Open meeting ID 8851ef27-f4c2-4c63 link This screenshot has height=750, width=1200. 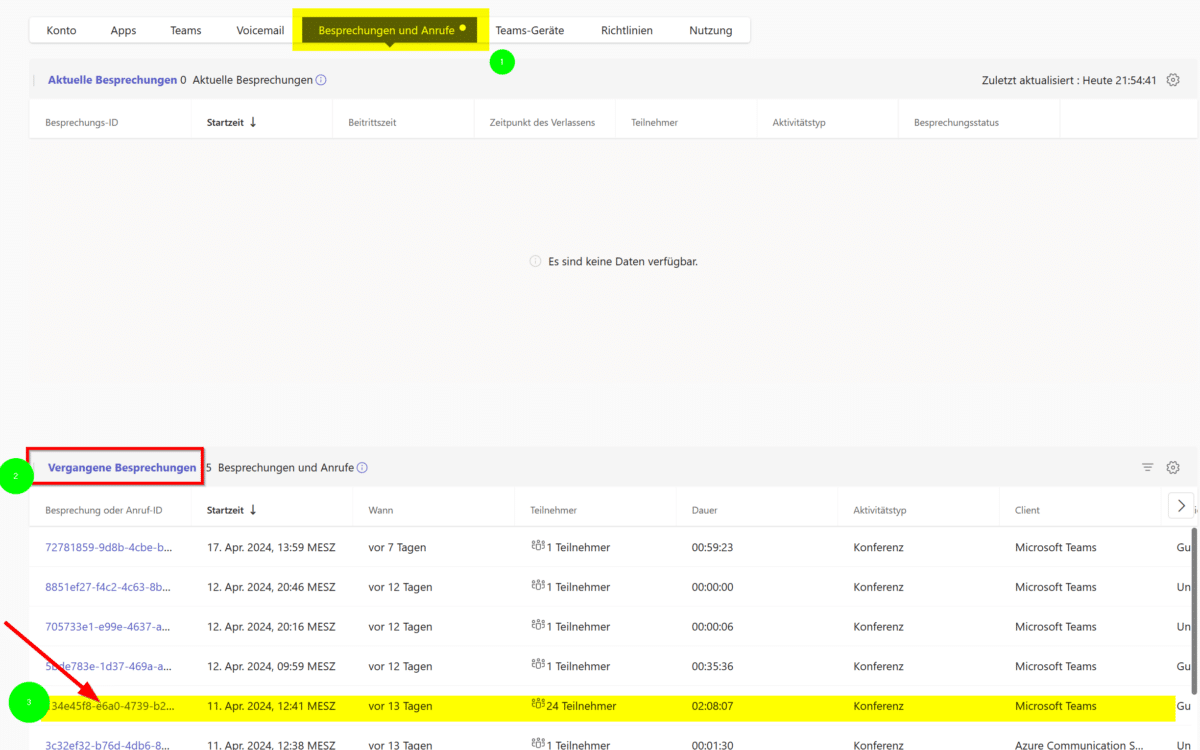(x=109, y=587)
